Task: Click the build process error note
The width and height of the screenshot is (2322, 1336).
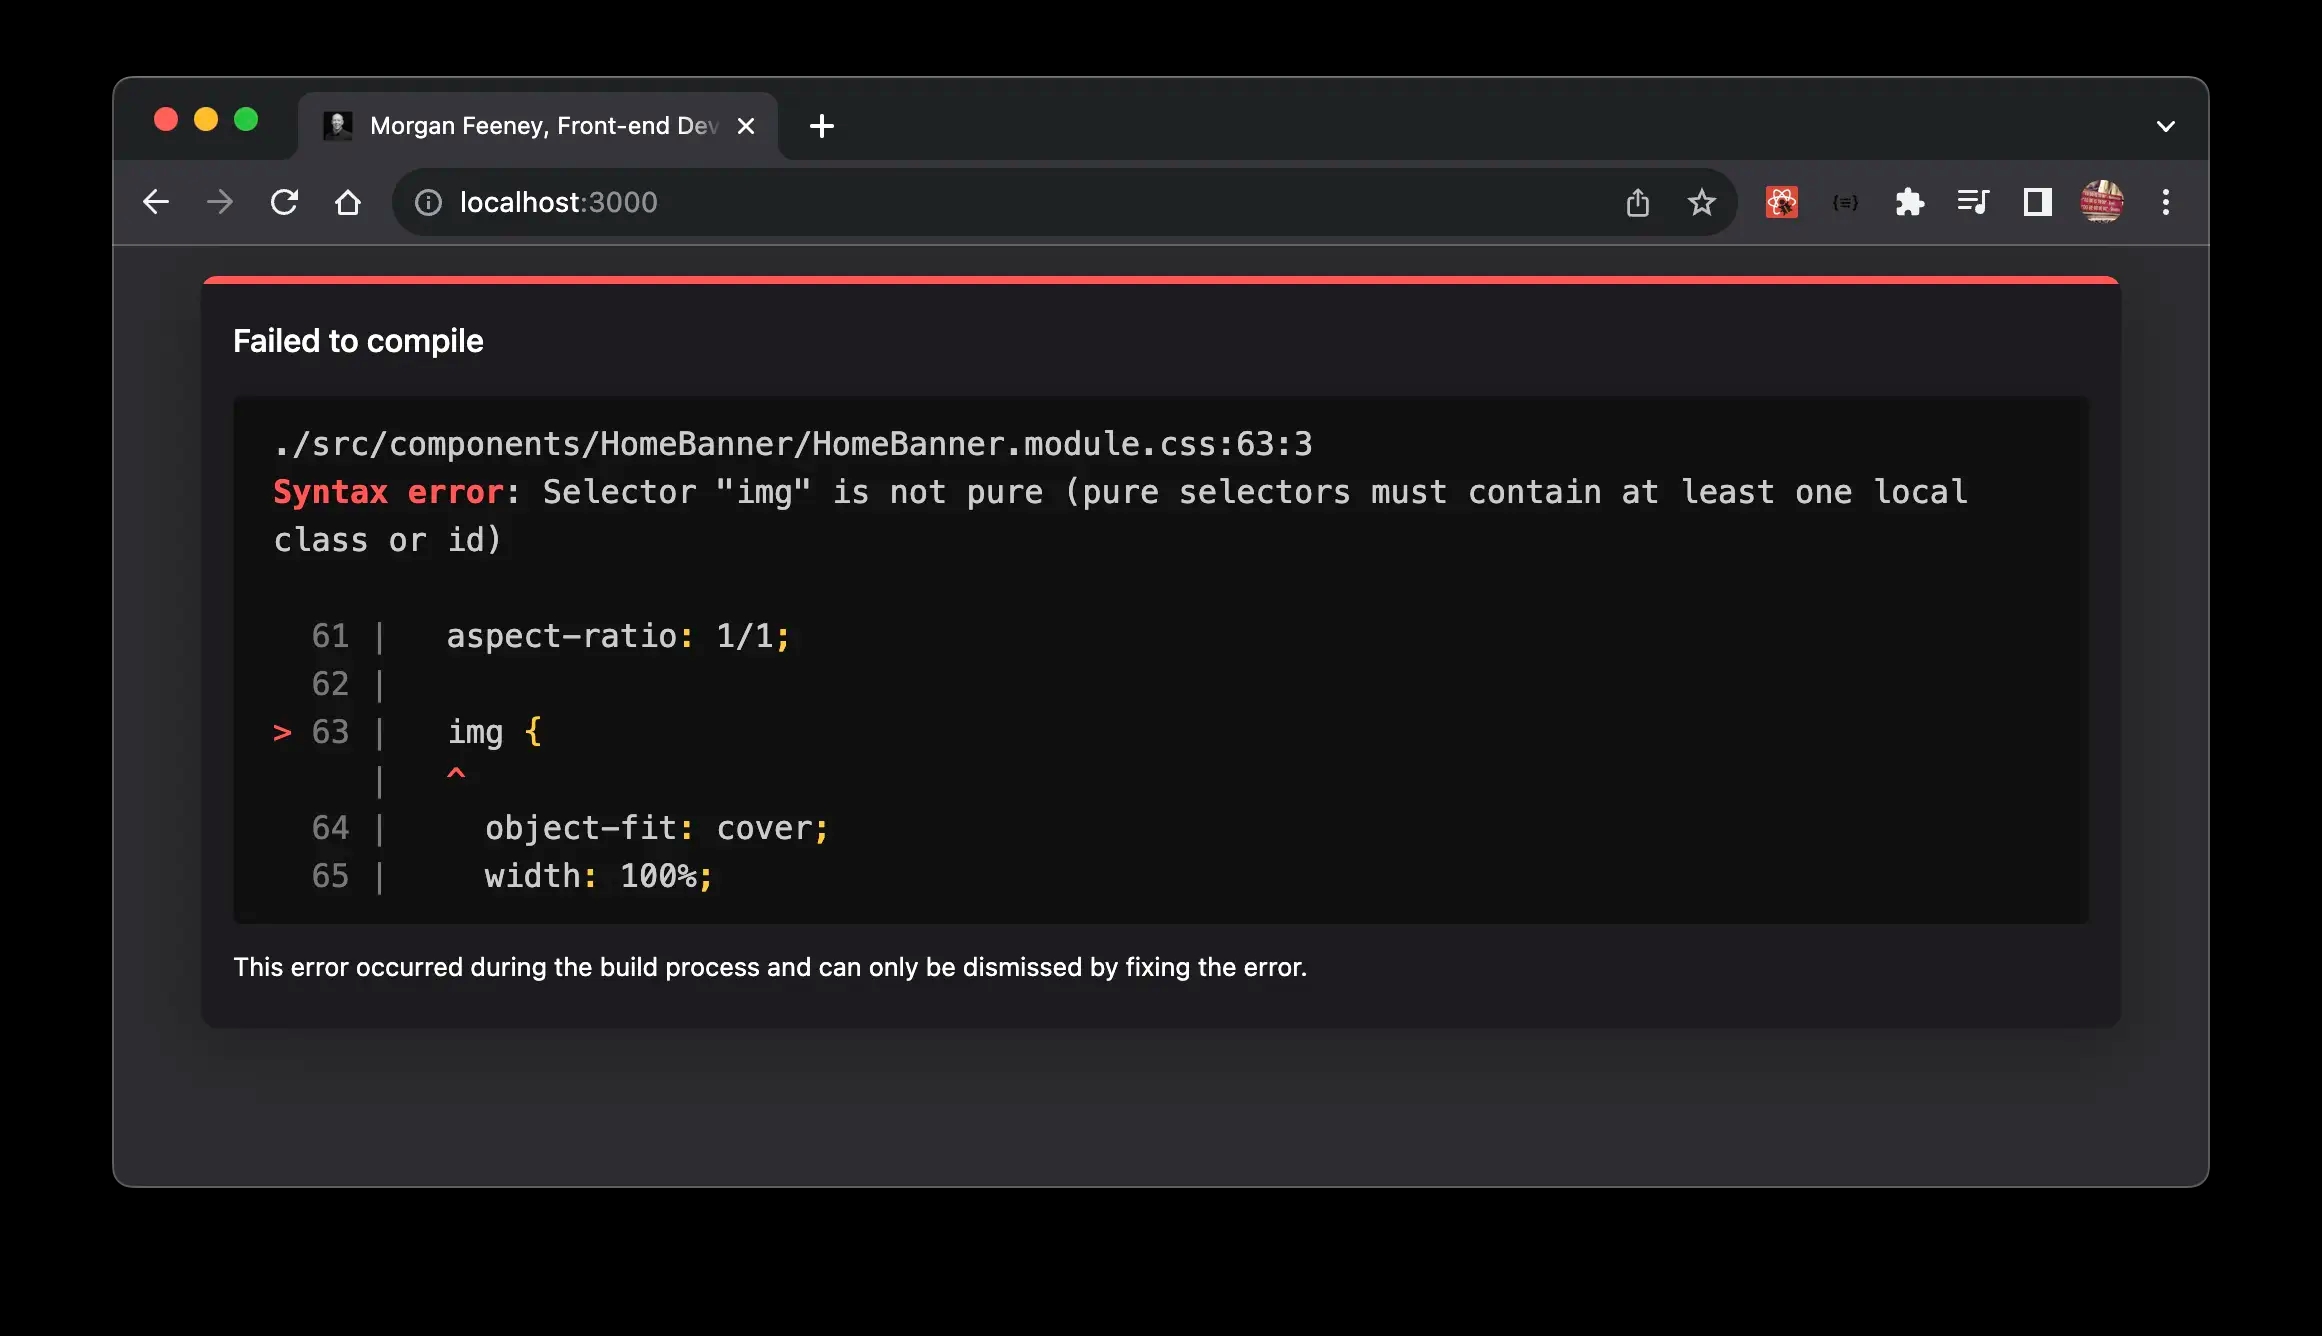Action: point(770,967)
